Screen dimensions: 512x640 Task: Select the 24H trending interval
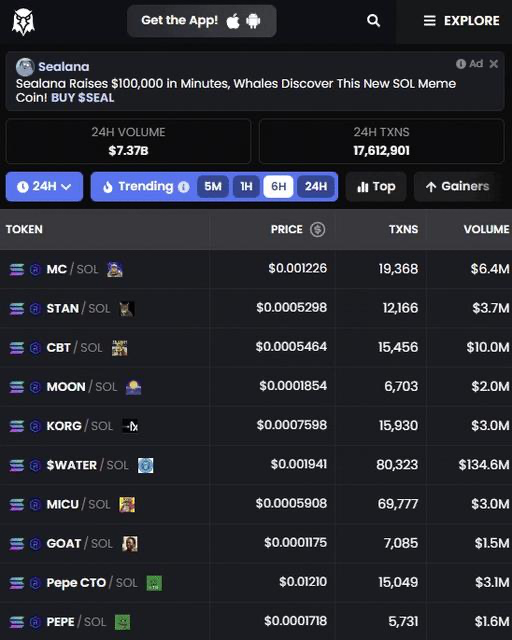316,187
